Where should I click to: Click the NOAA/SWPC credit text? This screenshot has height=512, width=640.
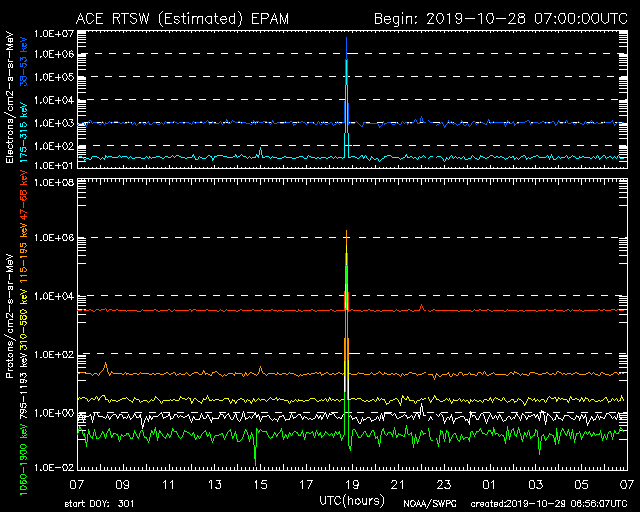pos(428,503)
